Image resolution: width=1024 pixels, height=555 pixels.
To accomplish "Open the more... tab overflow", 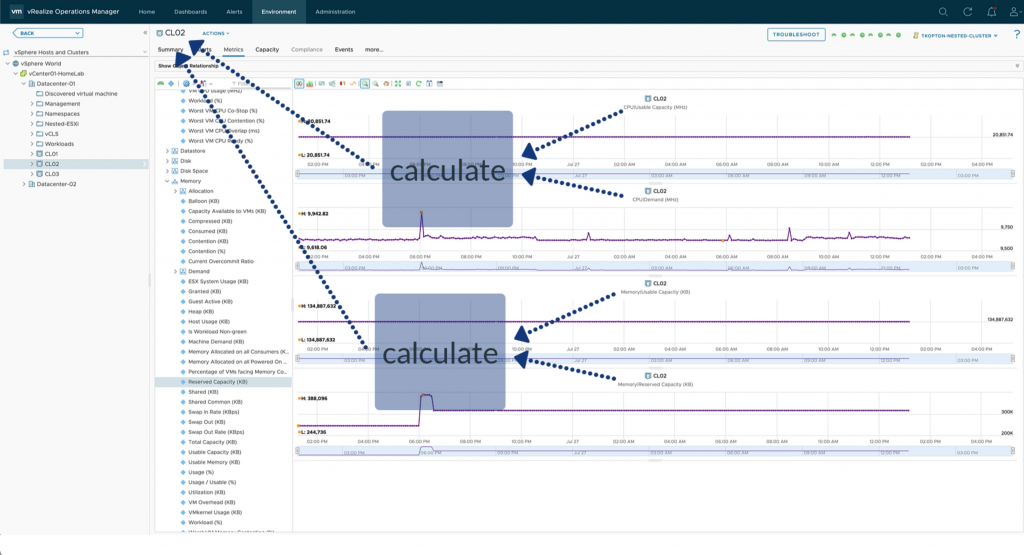I will click(x=374, y=50).
